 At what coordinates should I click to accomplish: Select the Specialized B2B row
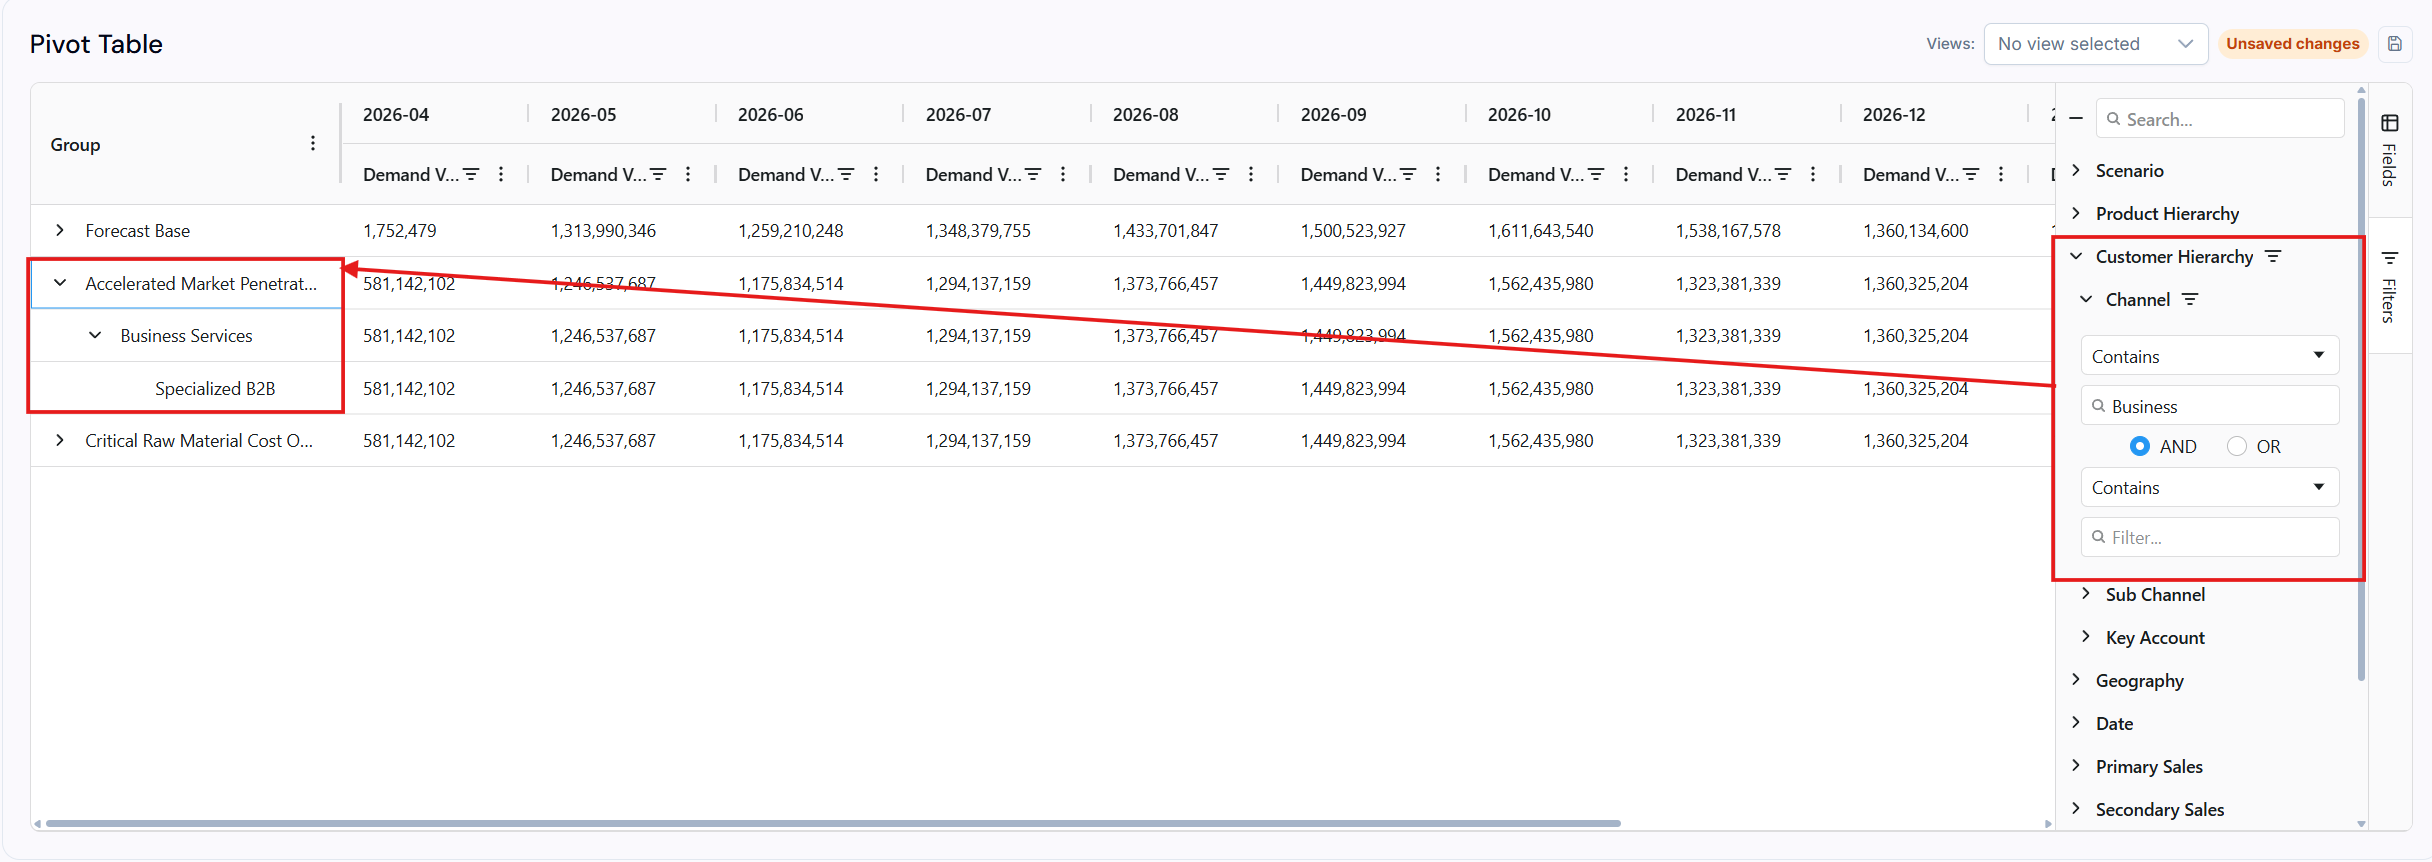click(215, 388)
